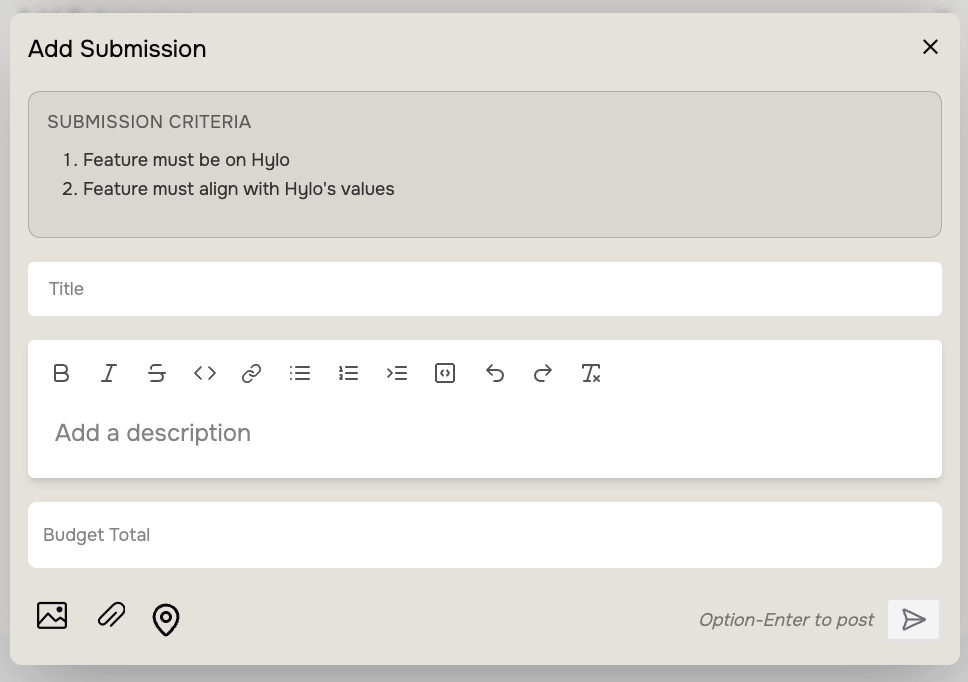Focus the Title input field
The image size is (968, 682).
[485, 289]
